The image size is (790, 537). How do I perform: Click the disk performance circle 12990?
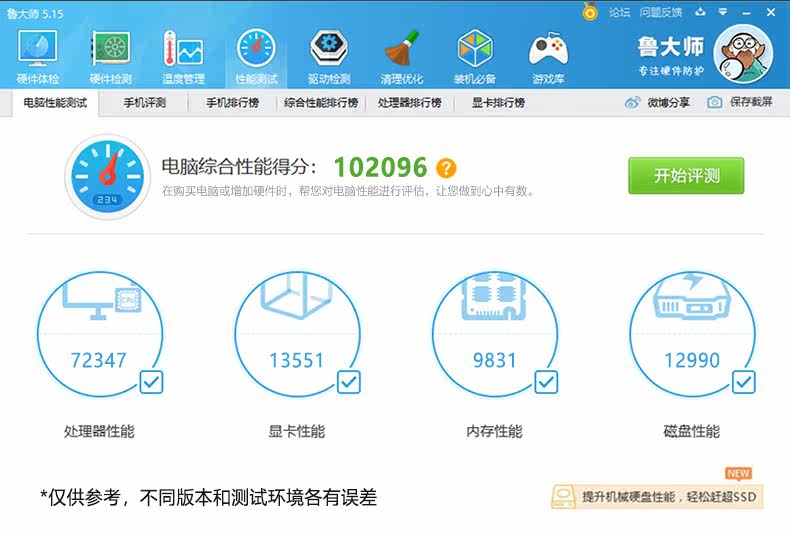pyautogui.click(x=692, y=334)
